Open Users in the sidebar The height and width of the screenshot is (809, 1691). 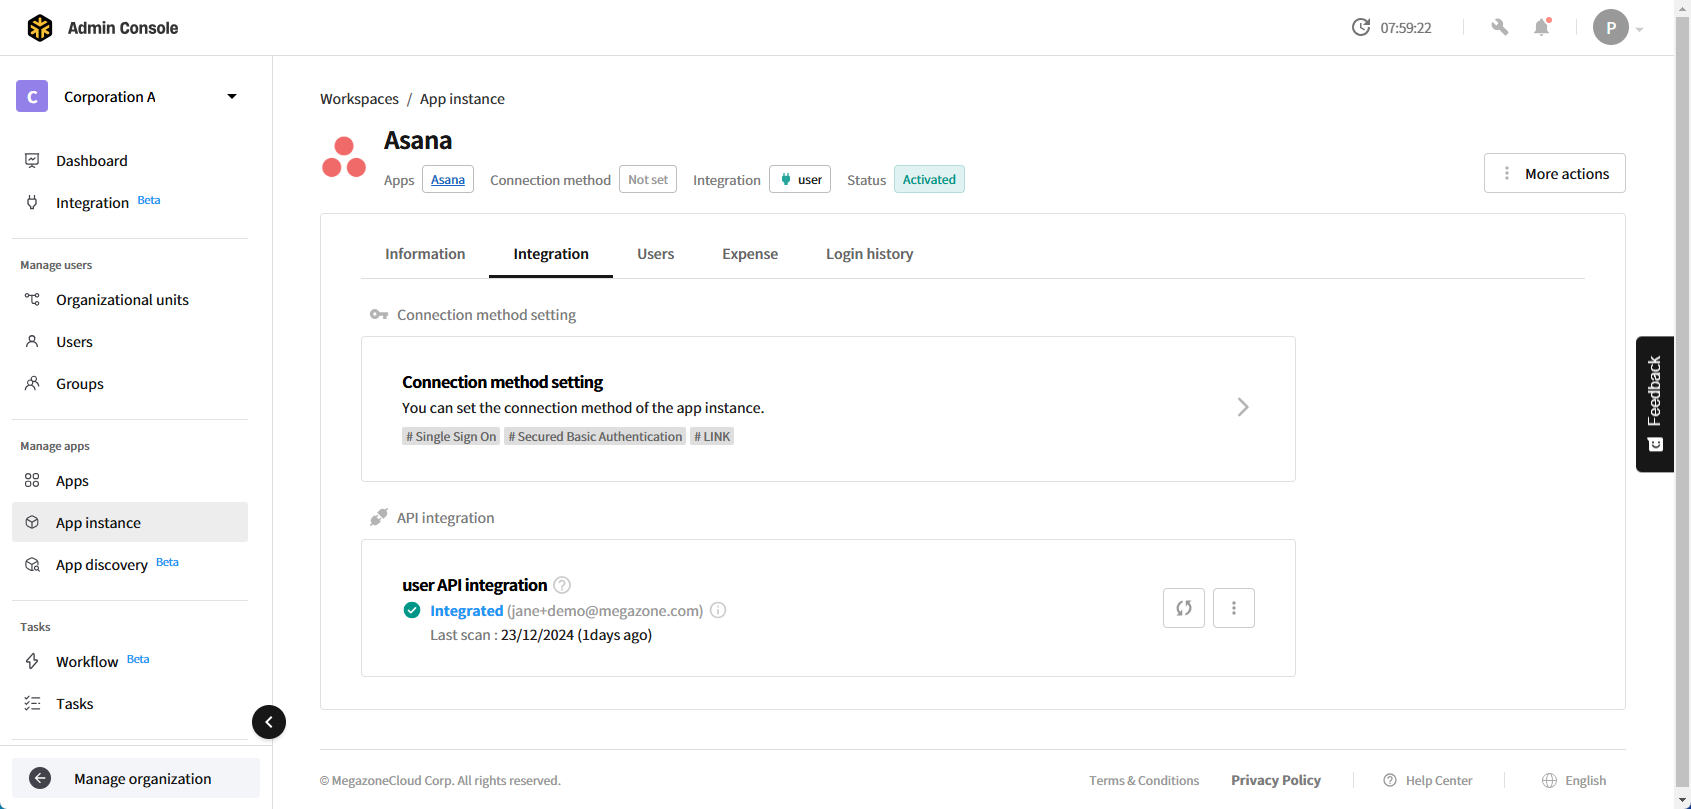click(130, 342)
